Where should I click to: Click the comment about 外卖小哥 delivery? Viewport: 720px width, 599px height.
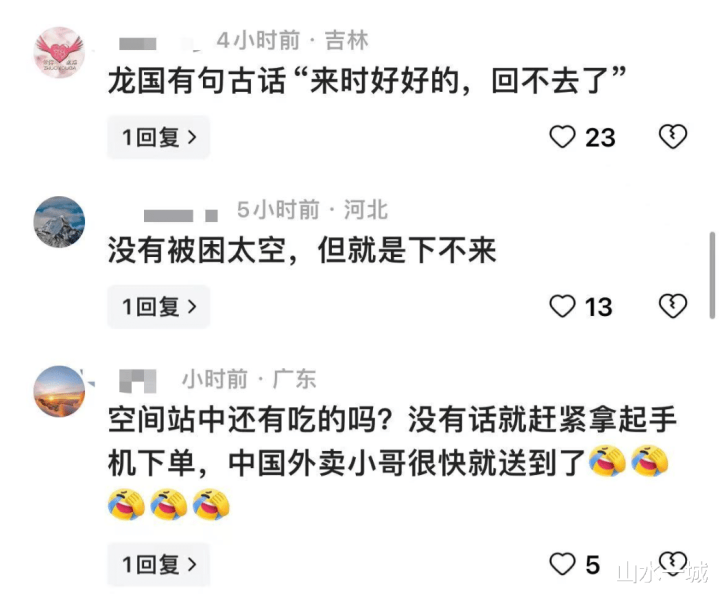pos(393,462)
